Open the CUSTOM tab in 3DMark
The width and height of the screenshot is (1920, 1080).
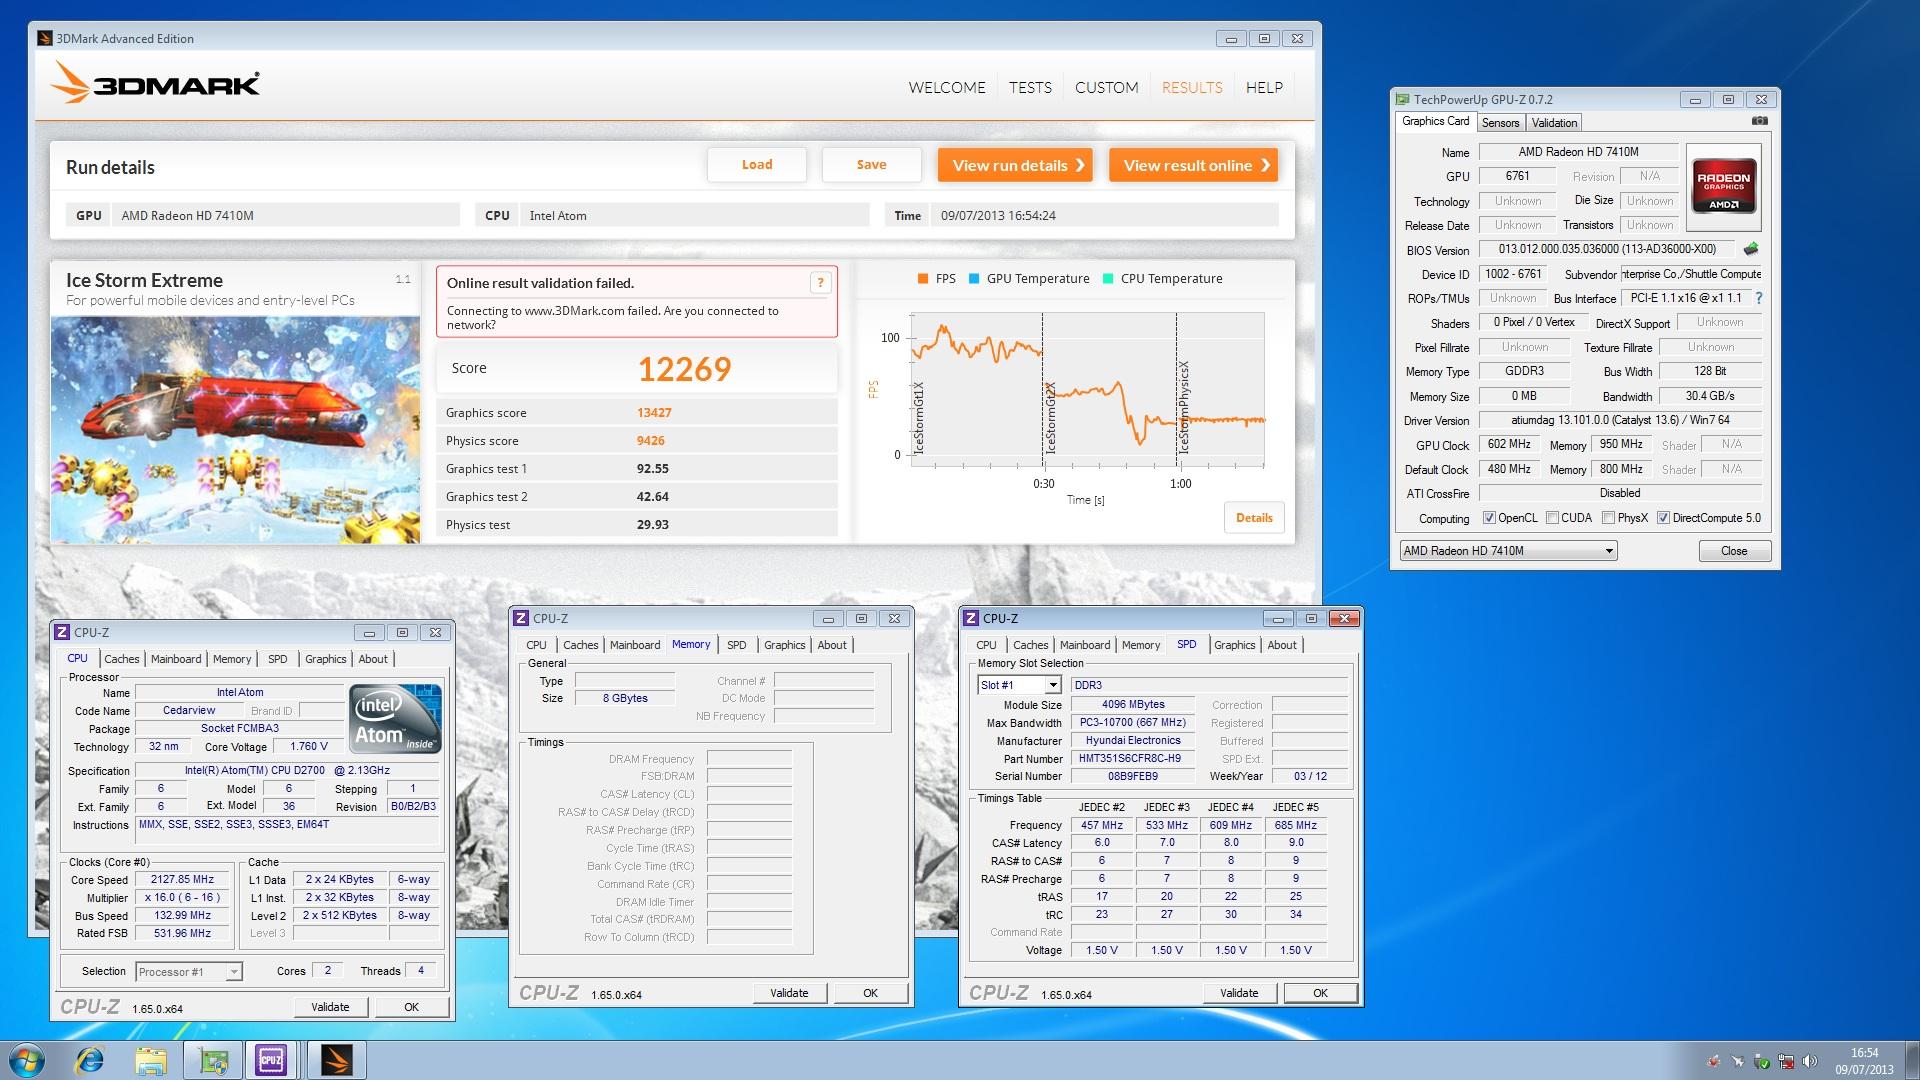pyautogui.click(x=1106, y=88)
